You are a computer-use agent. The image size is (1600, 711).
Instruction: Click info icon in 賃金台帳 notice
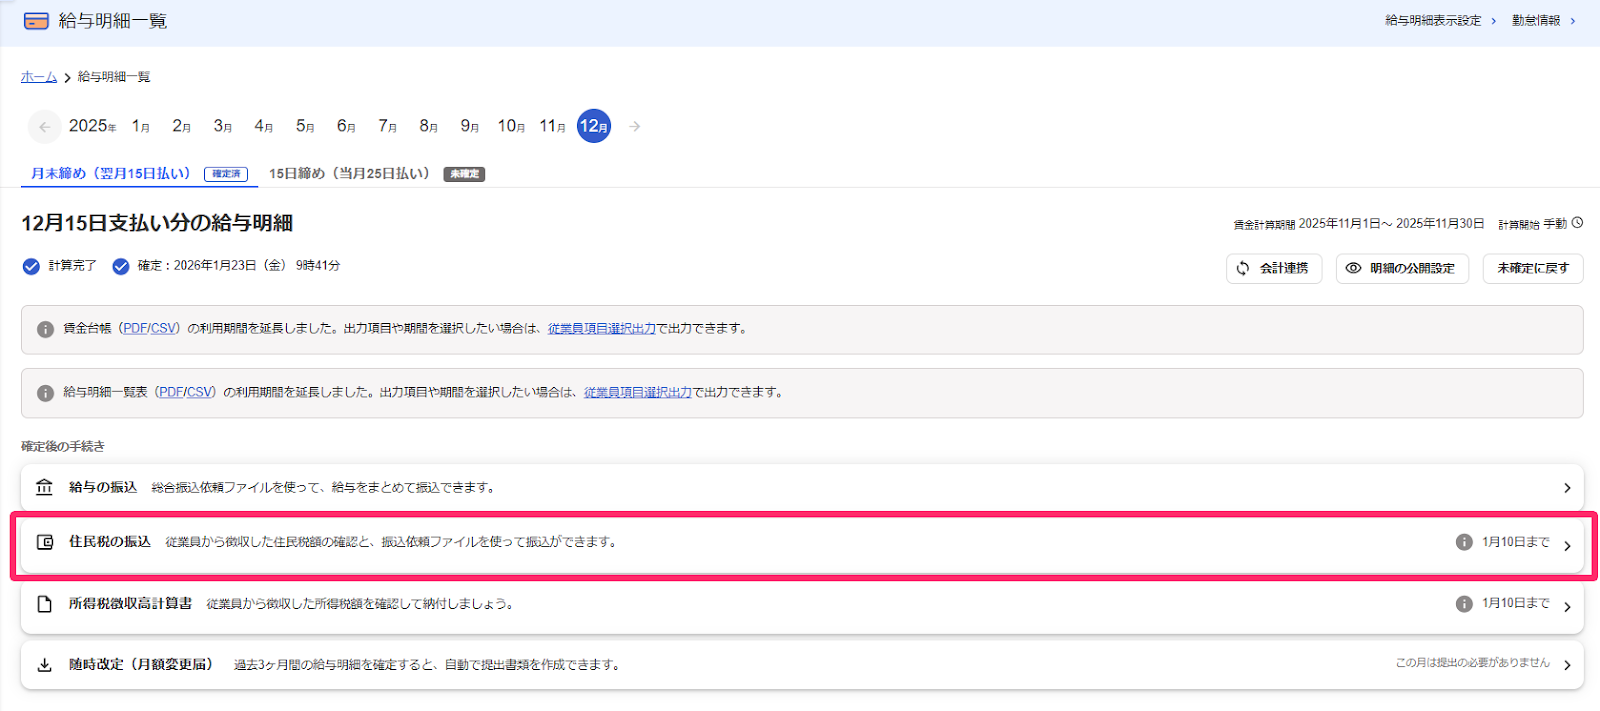coord(45,329)
